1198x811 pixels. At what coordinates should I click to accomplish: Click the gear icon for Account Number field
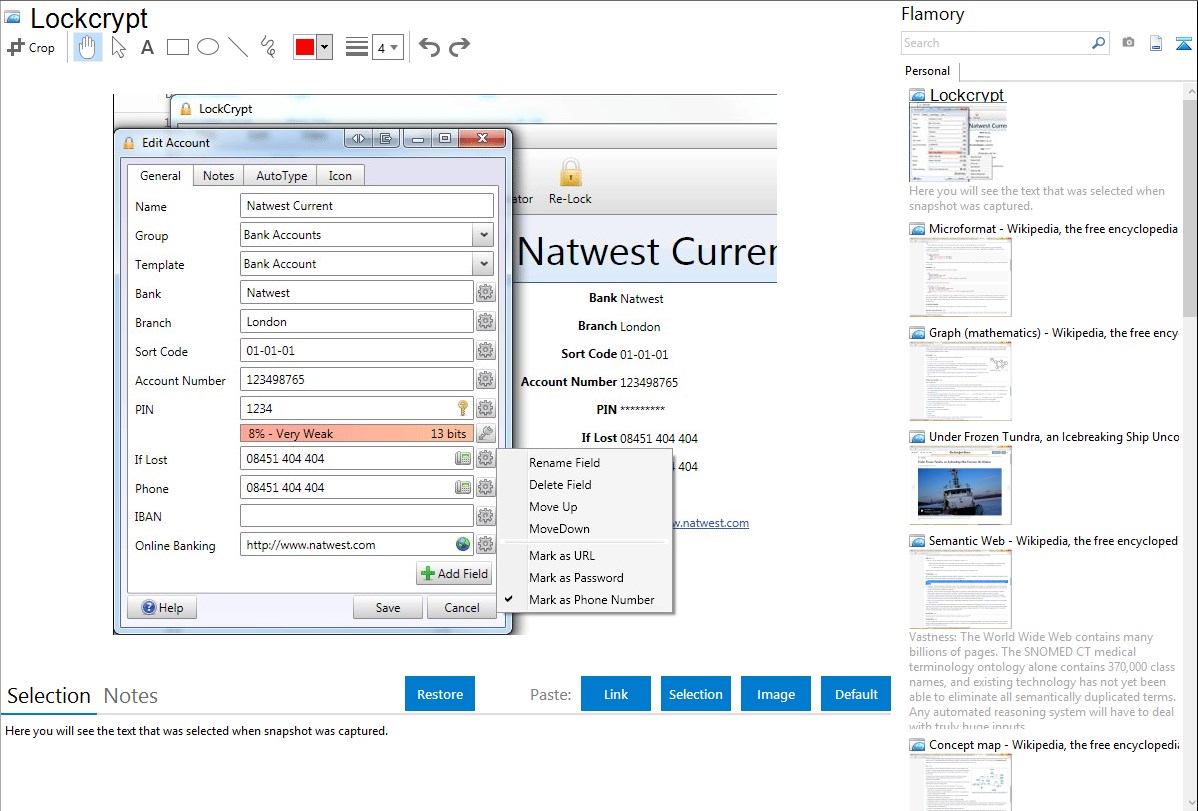point(485,380)
